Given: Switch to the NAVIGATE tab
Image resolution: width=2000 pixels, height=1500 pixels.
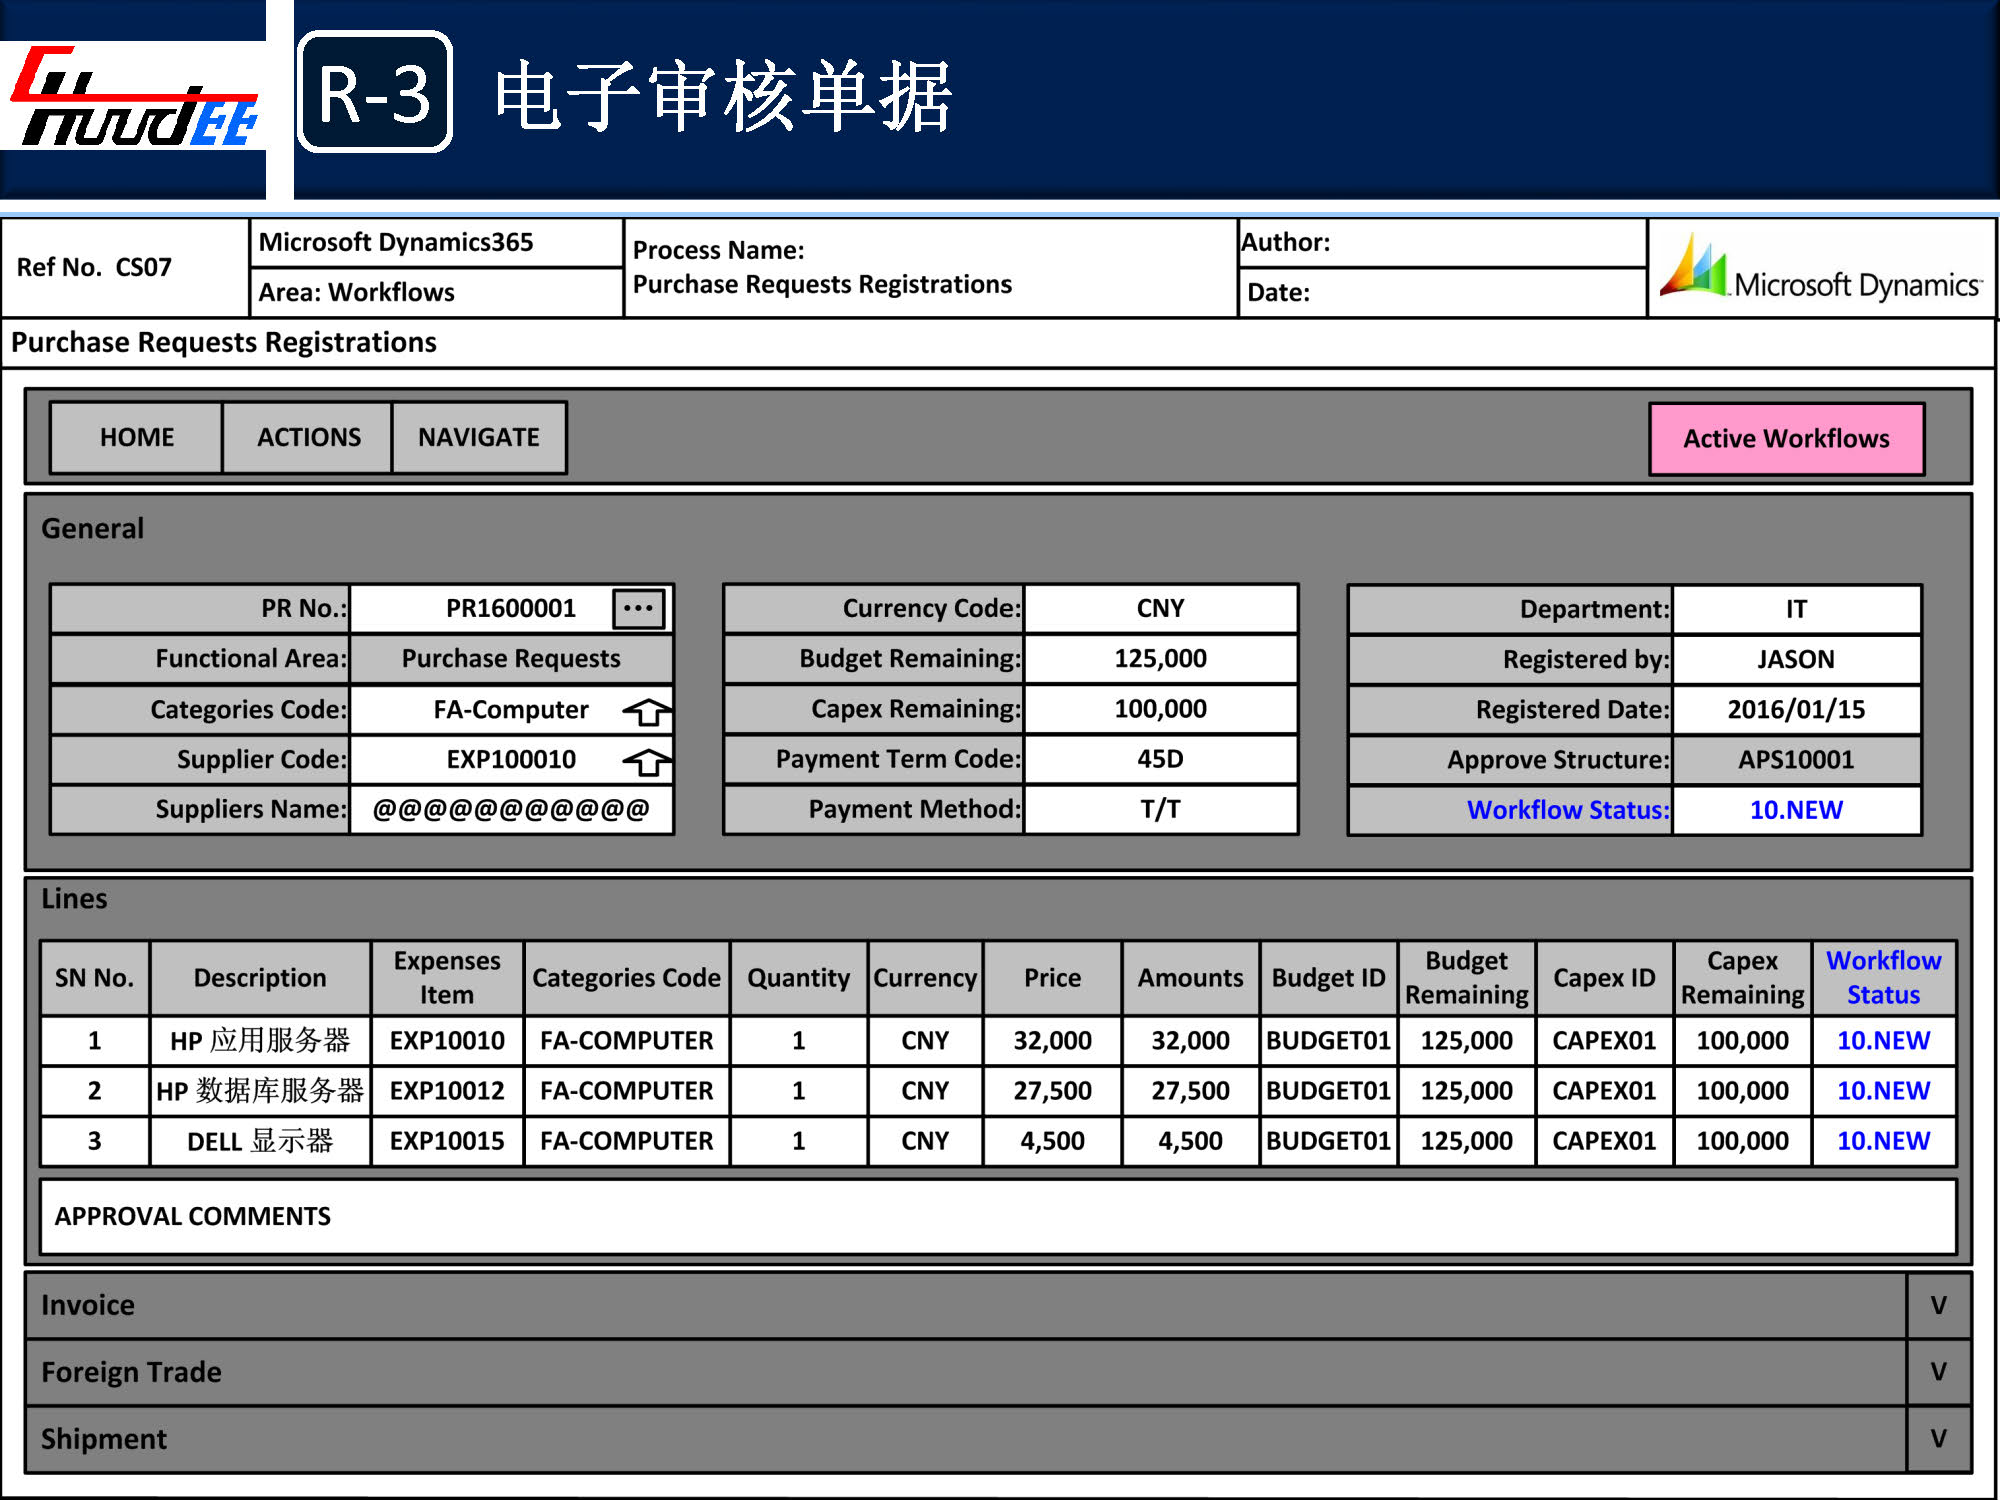Looking at the screenshot, I should [478, 437].
